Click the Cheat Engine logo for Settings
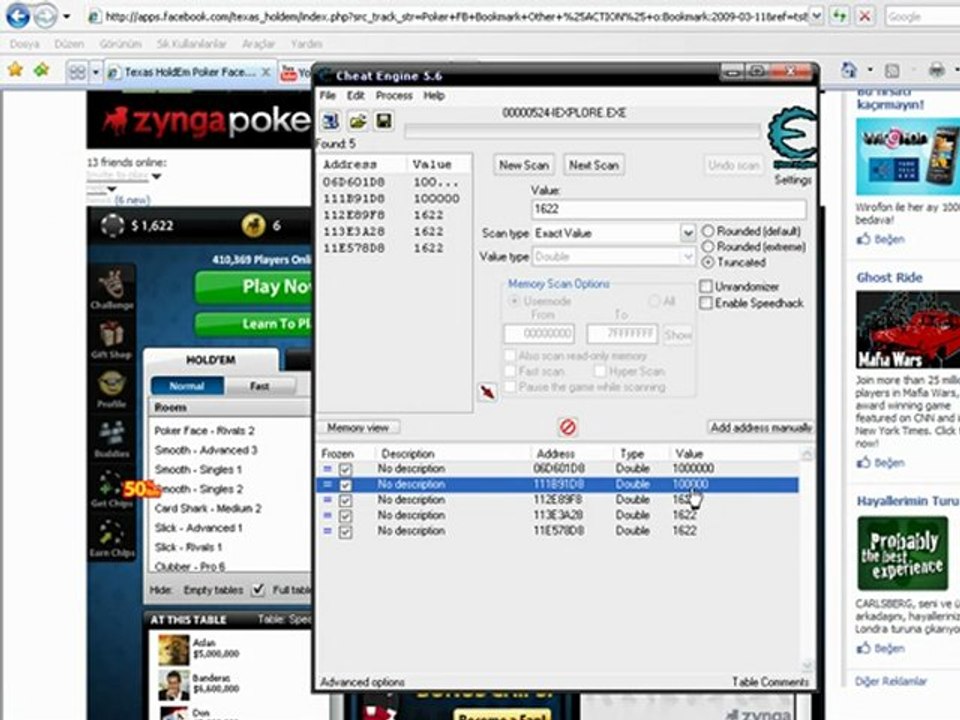 click(793, 138)
